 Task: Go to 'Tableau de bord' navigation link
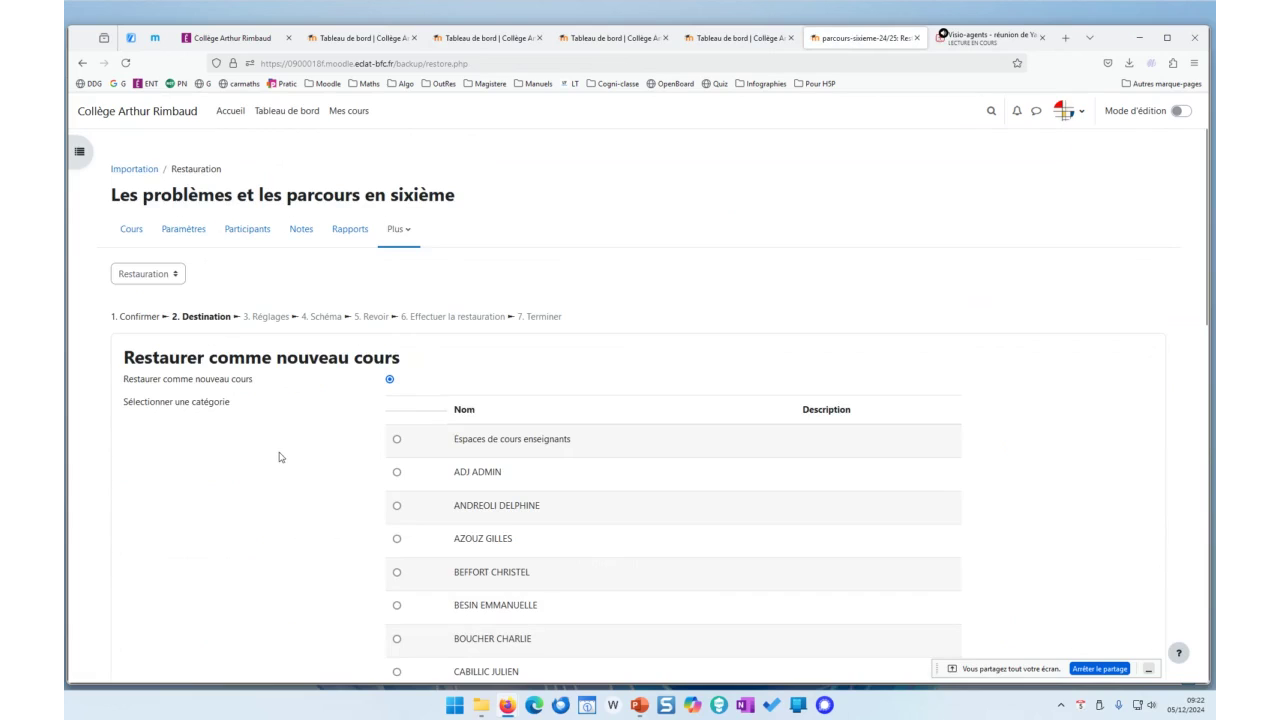click(287, 111)
